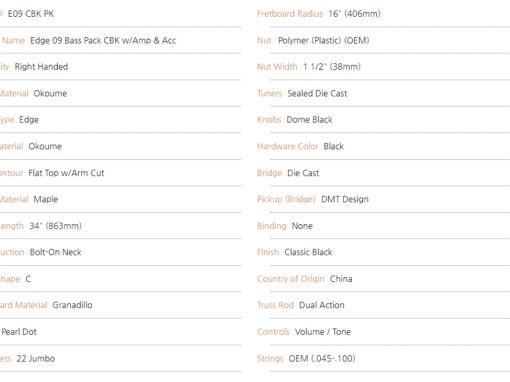Click the Fretboard Radius label
510x382 pixels.
tap(290, 14)
